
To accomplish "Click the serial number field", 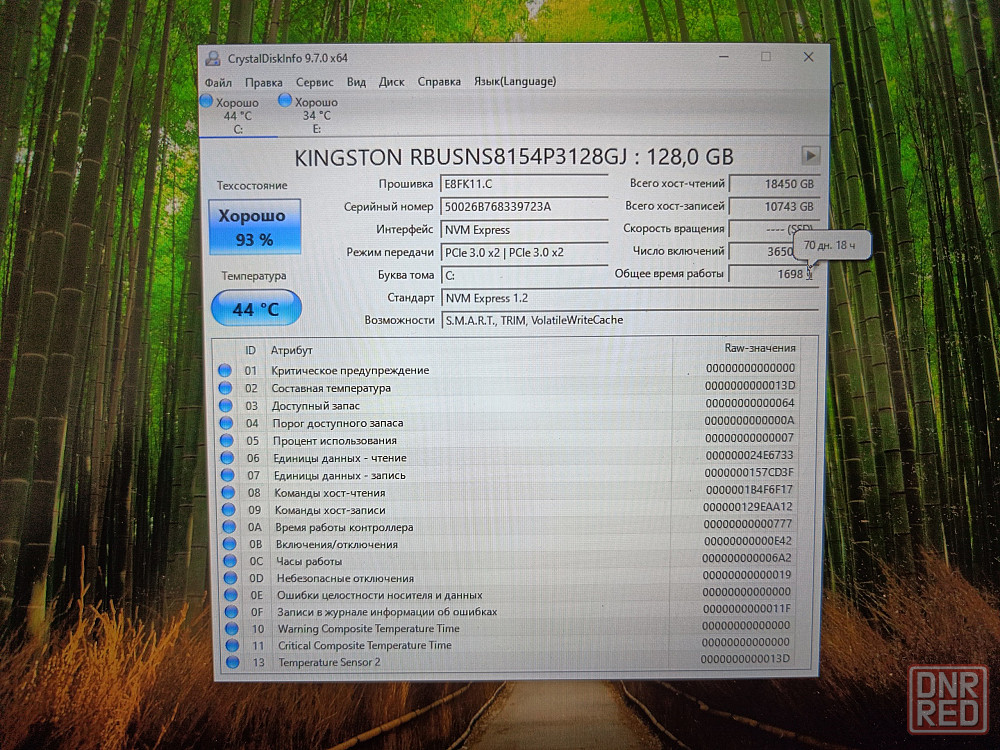I will click(524, 207).
